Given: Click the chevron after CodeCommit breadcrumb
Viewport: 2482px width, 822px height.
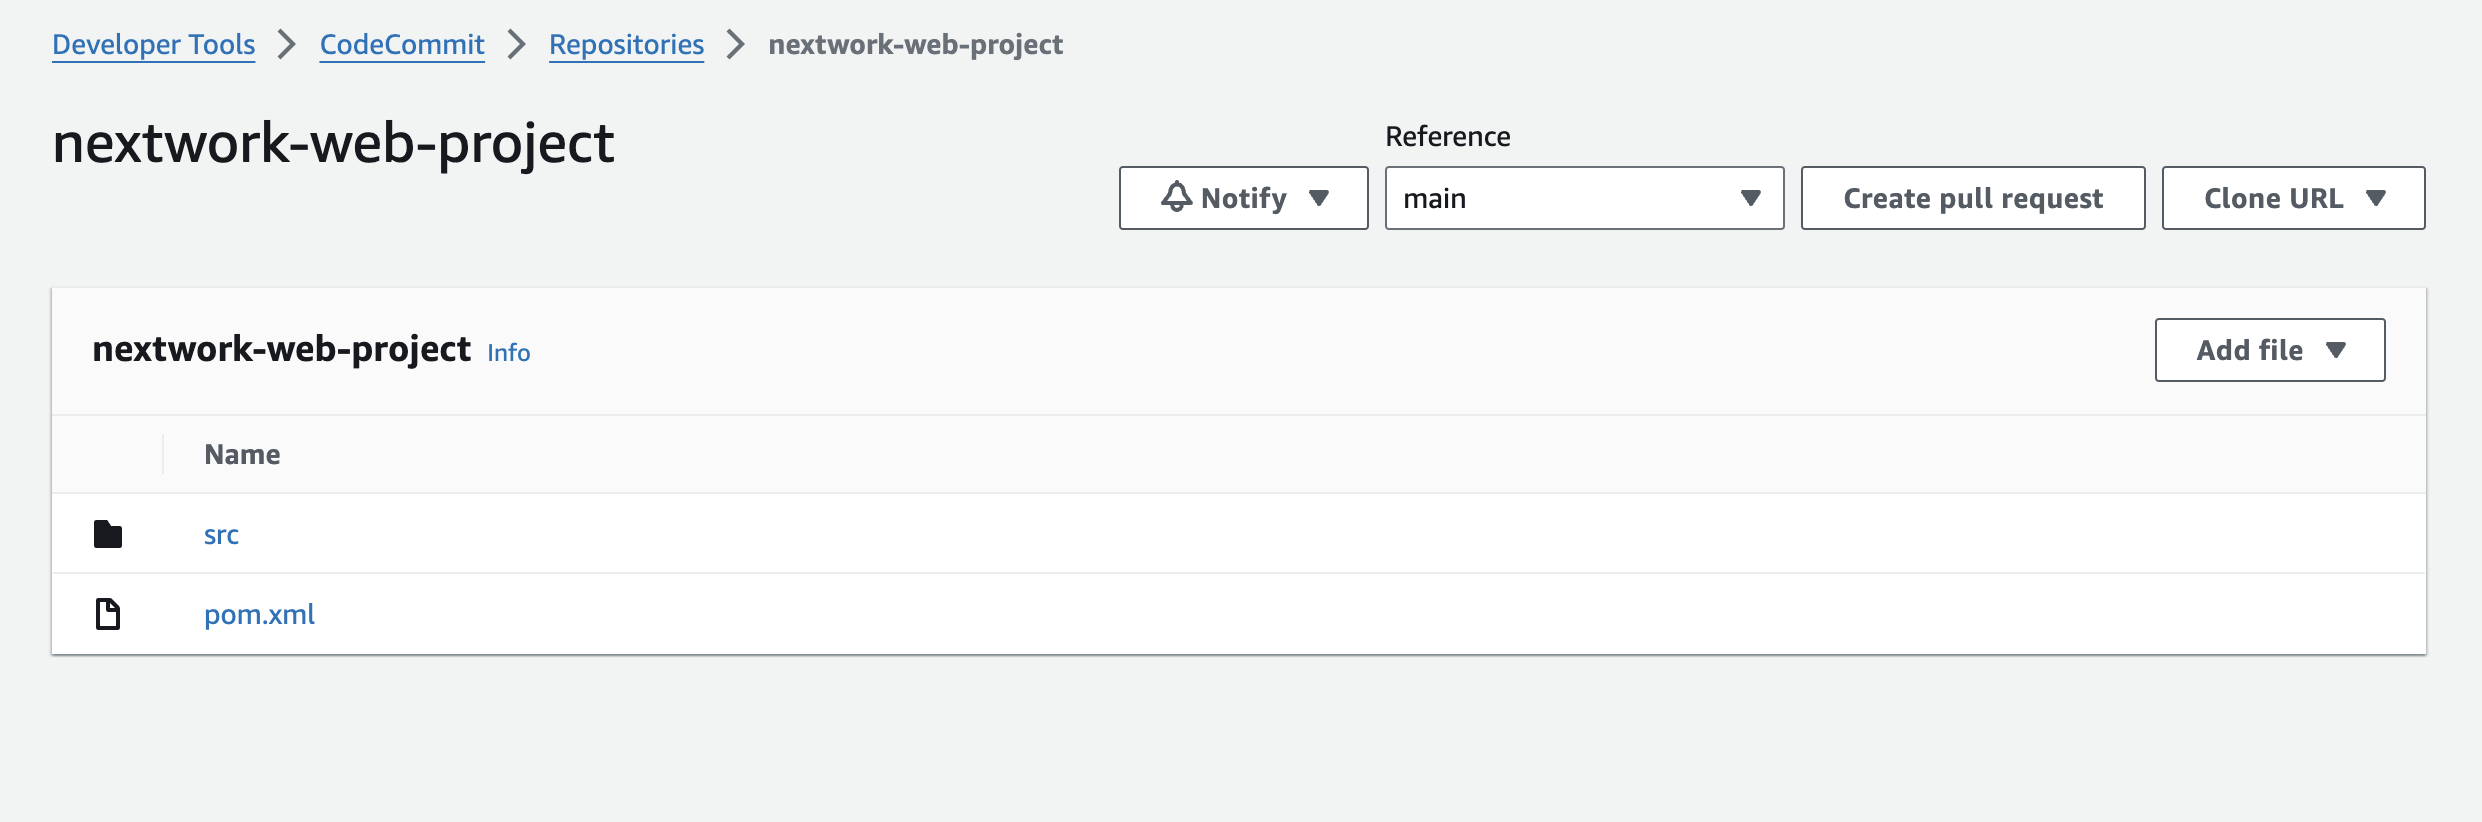Looking at the screenshot, I should (x=517, y=44).
